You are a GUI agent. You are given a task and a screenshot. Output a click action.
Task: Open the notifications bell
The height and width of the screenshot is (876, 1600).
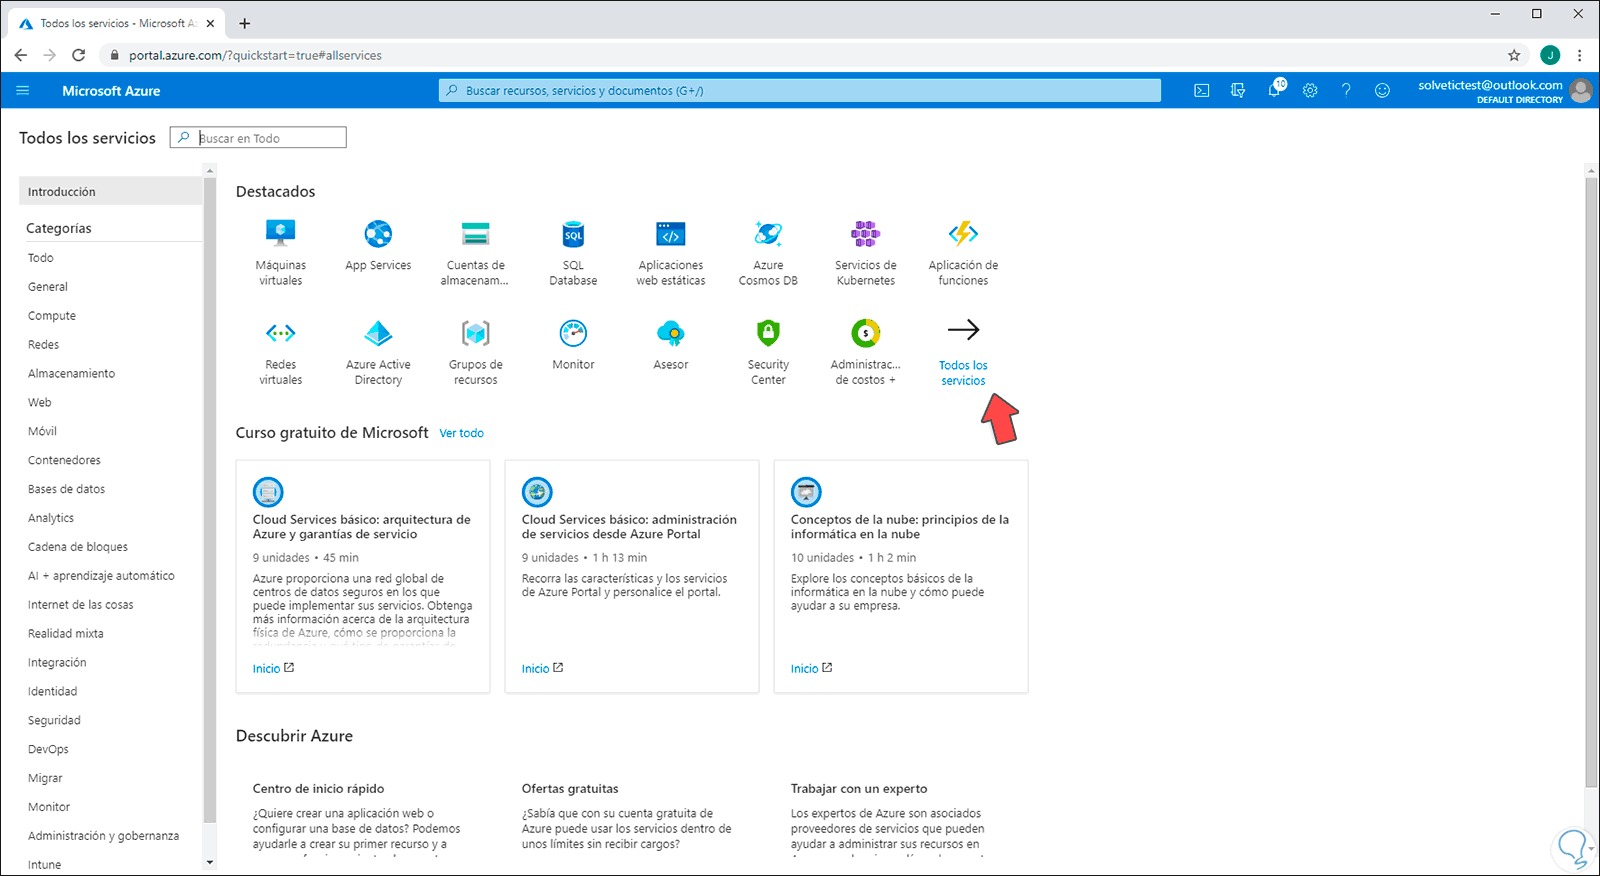[x=1274, y=90]
